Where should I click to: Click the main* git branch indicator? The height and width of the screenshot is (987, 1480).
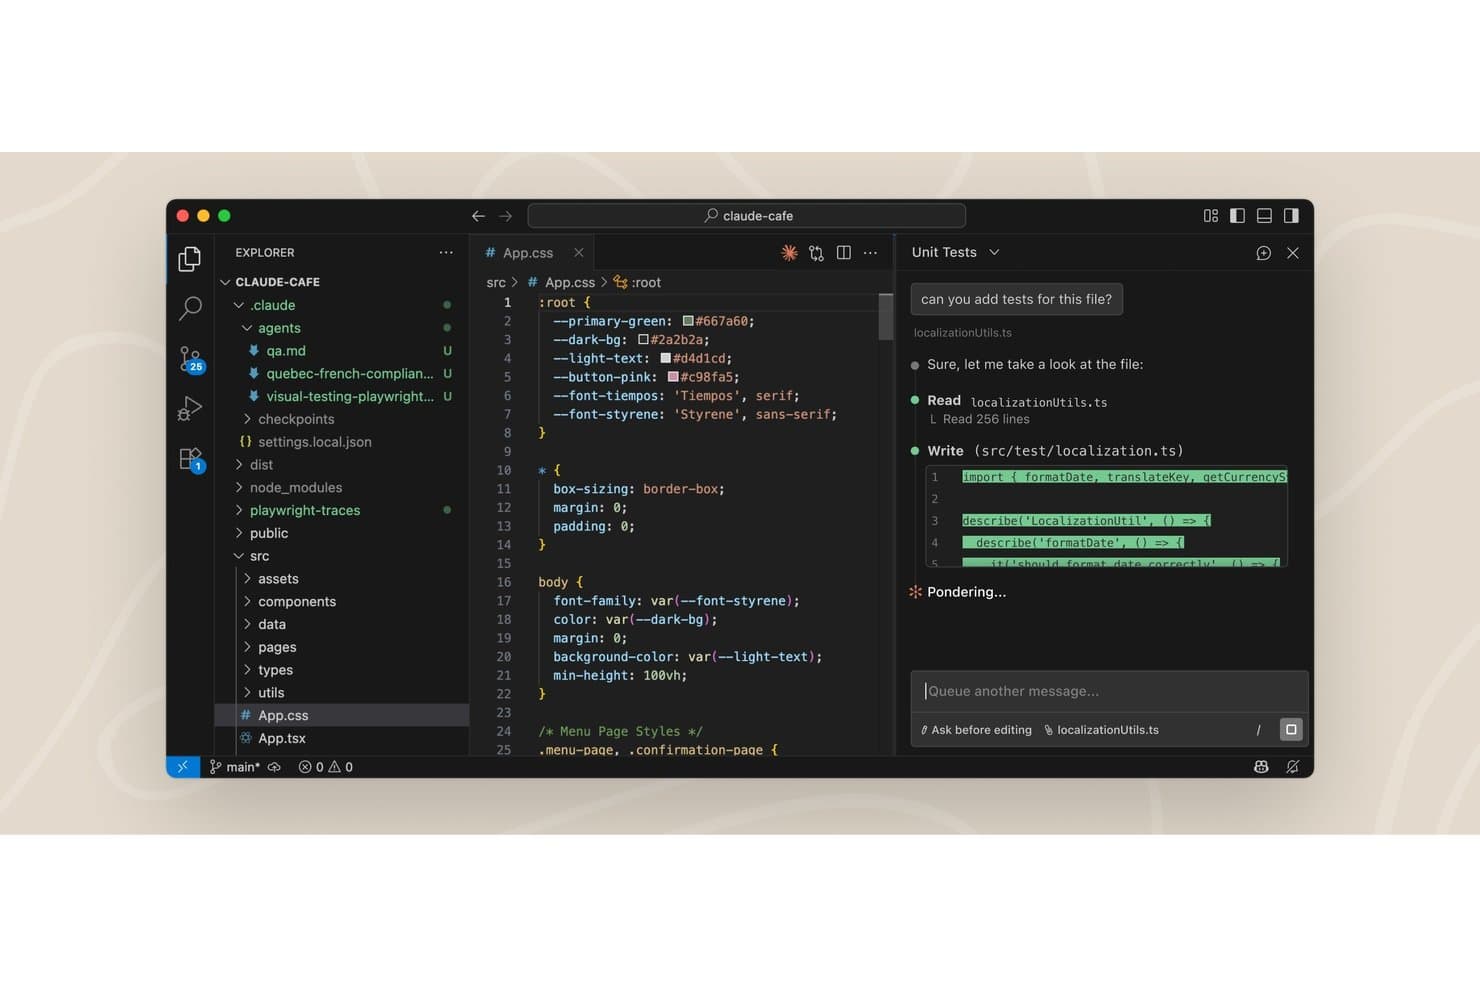235,767
